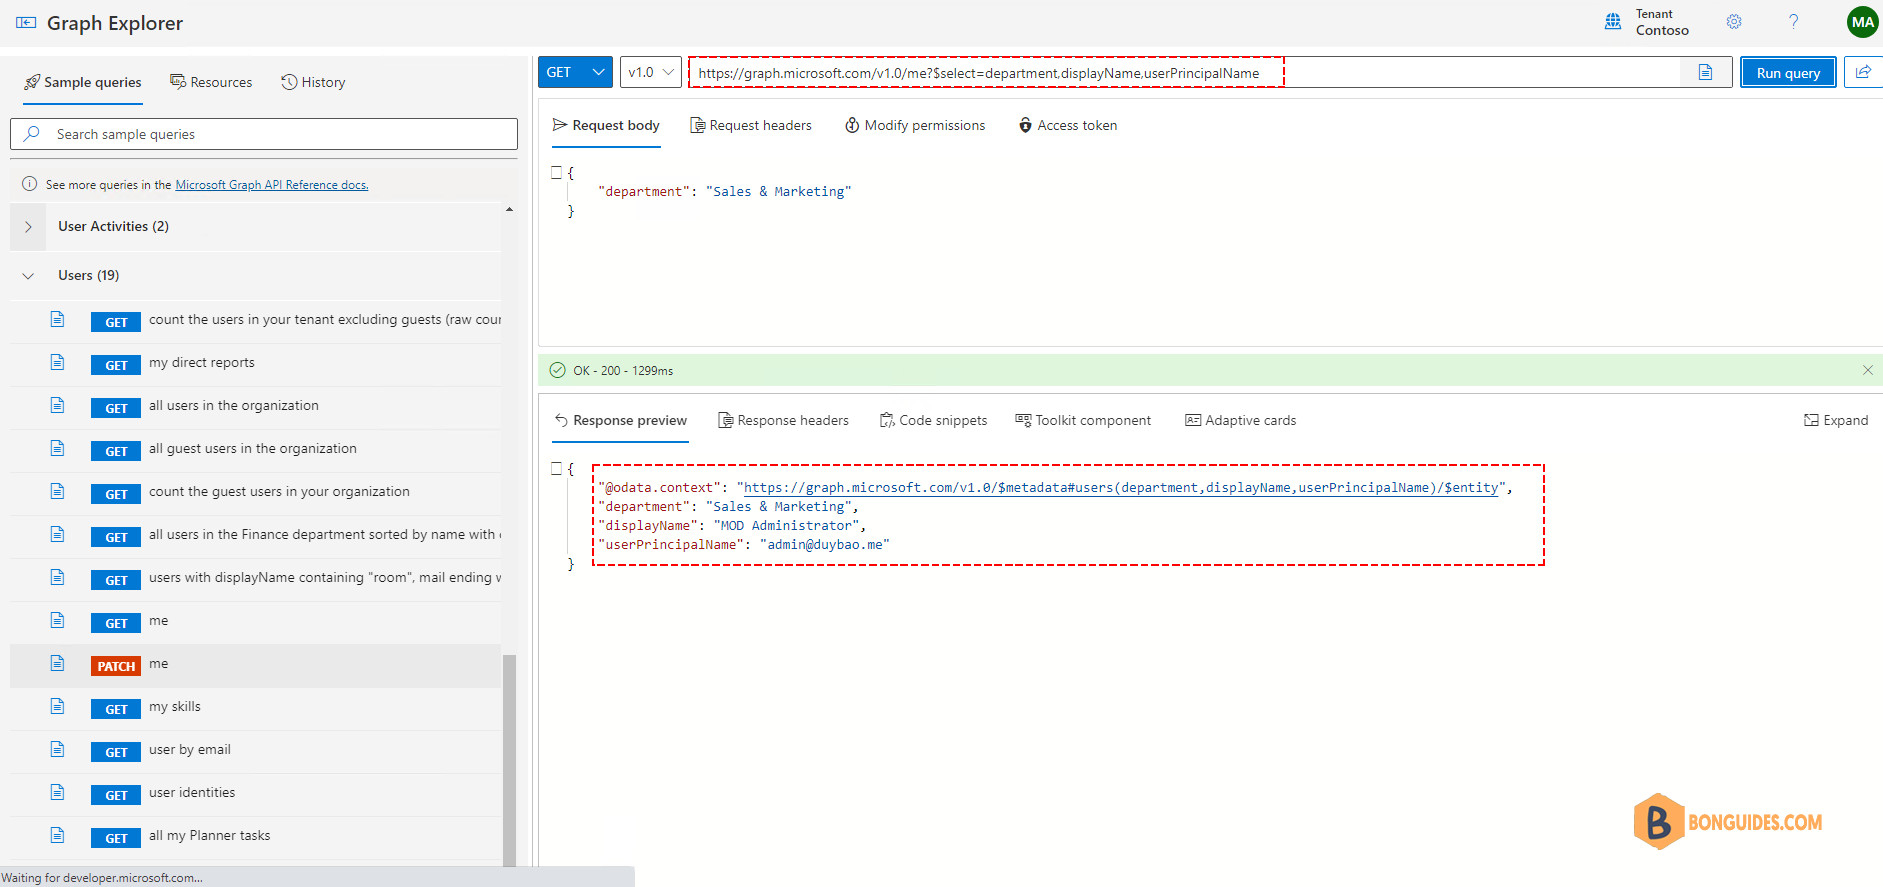Screen dimensions: 1883x887
Task: Select the 'user identities' sample query
Action: [x=192, y=792]
